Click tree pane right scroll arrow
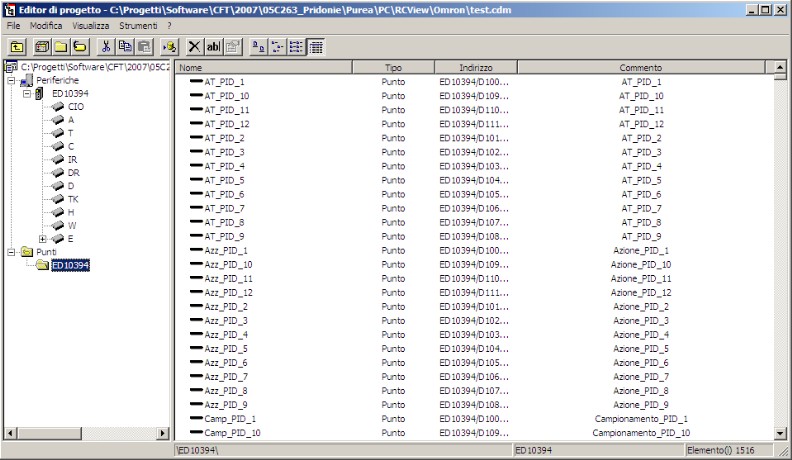The height and width of the screenshot is (460, 792). tap(162, 433)
